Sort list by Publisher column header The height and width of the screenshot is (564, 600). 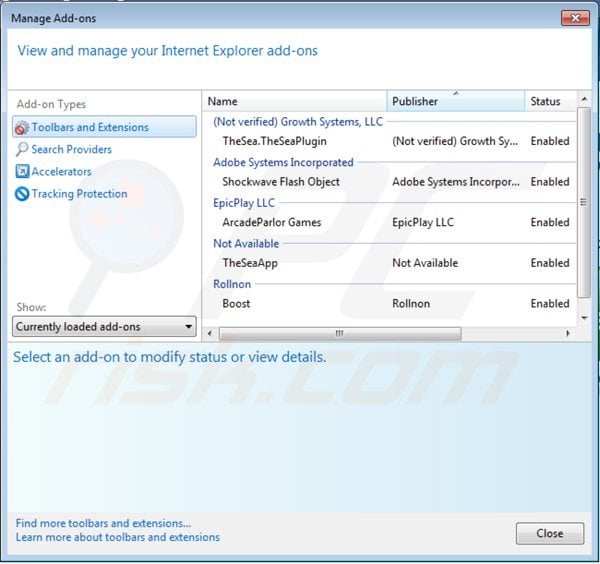[x=455, y=101]
